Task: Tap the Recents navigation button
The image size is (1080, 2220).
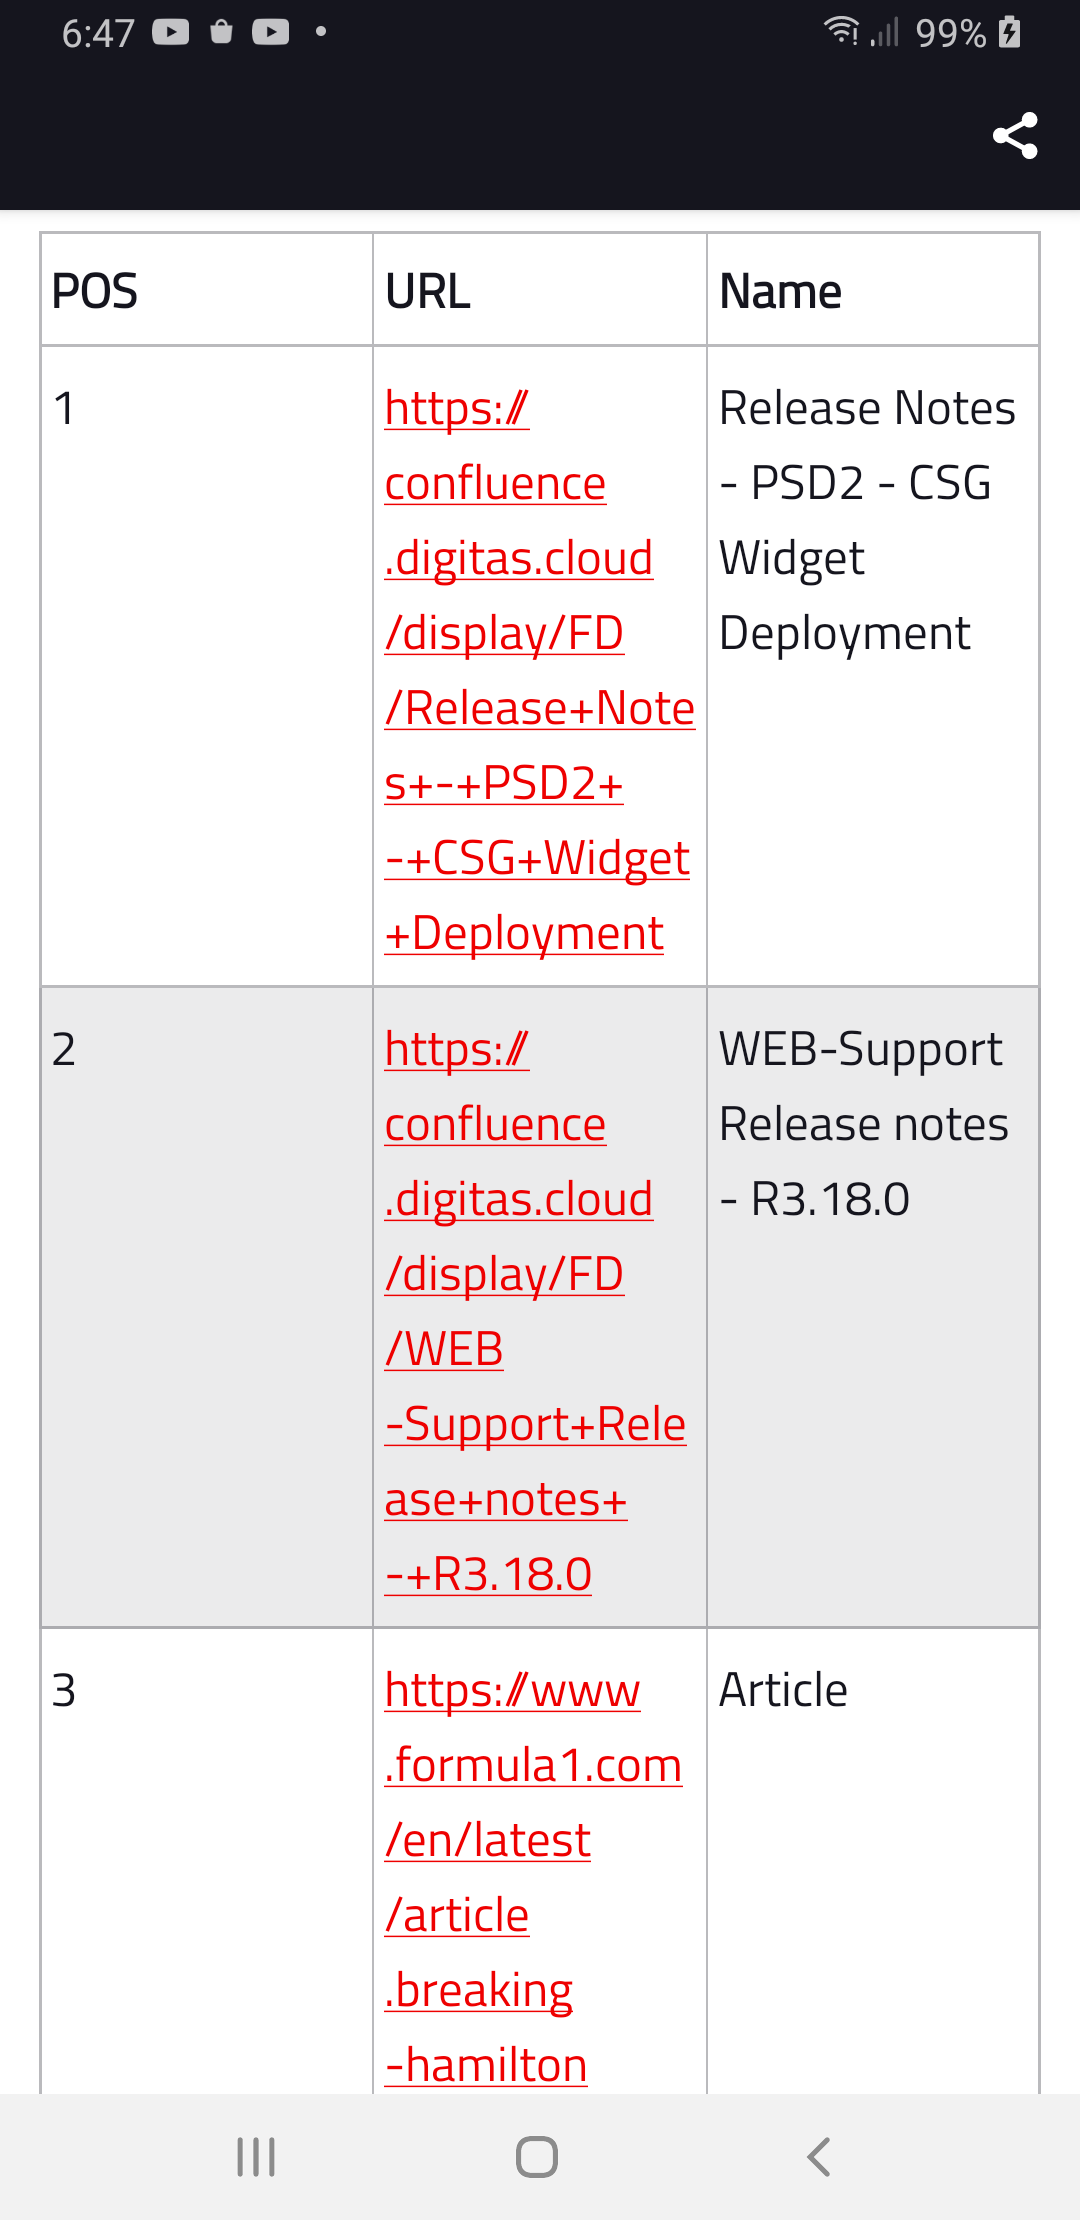Action: click(255, 2157)
